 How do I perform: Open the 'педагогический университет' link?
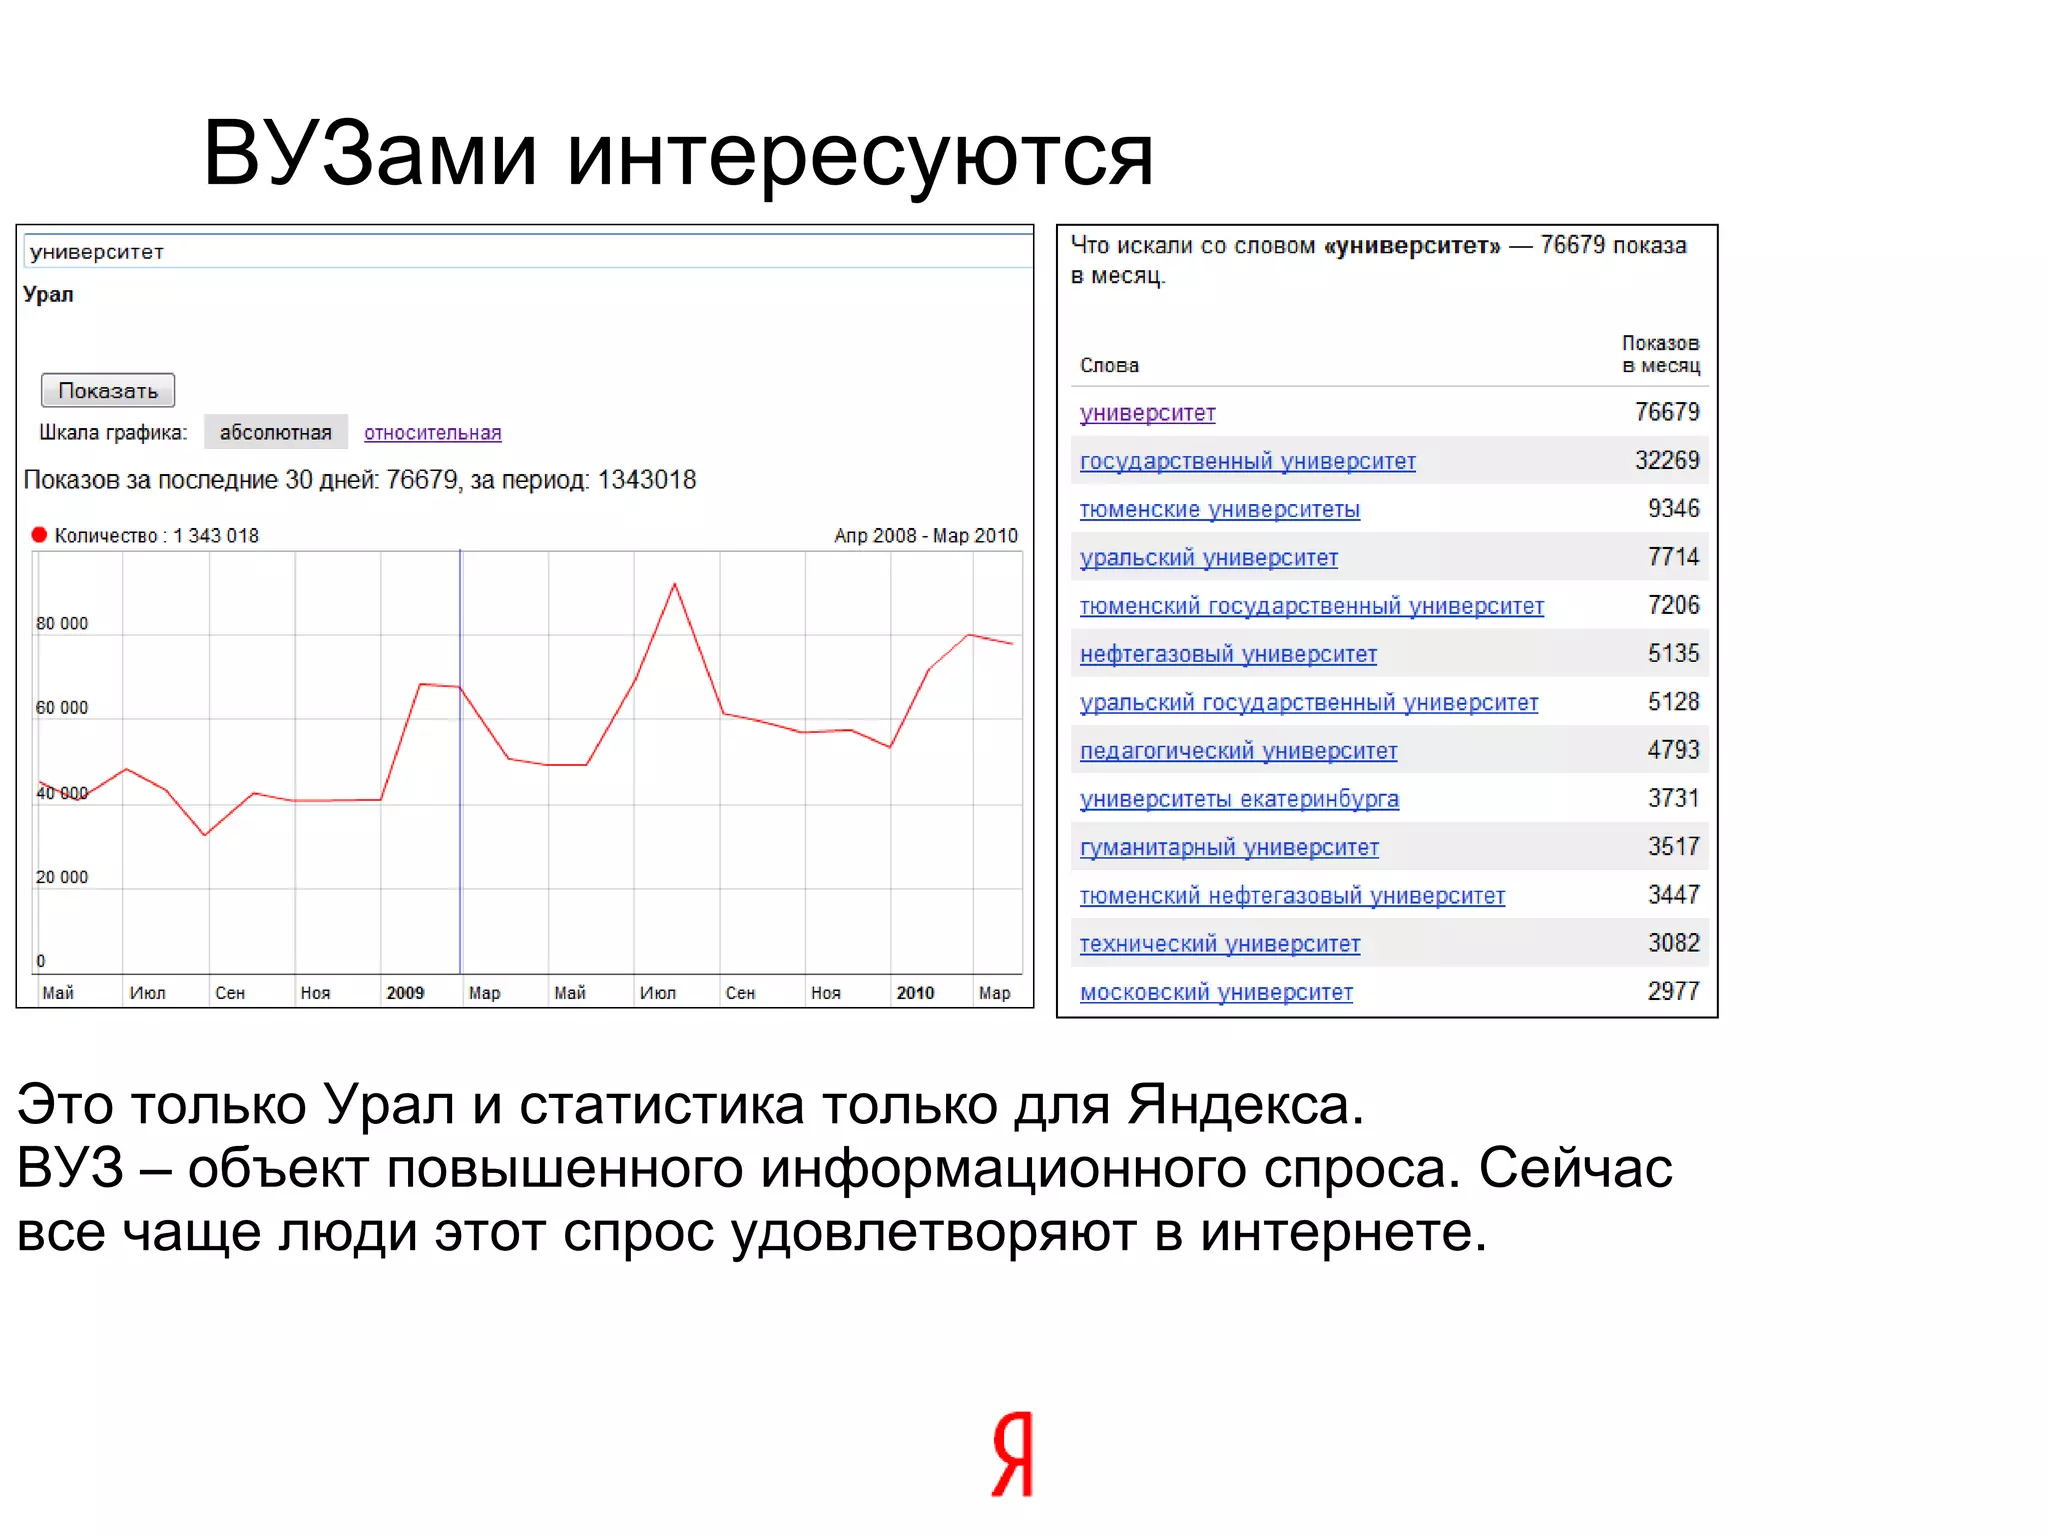1238,751
